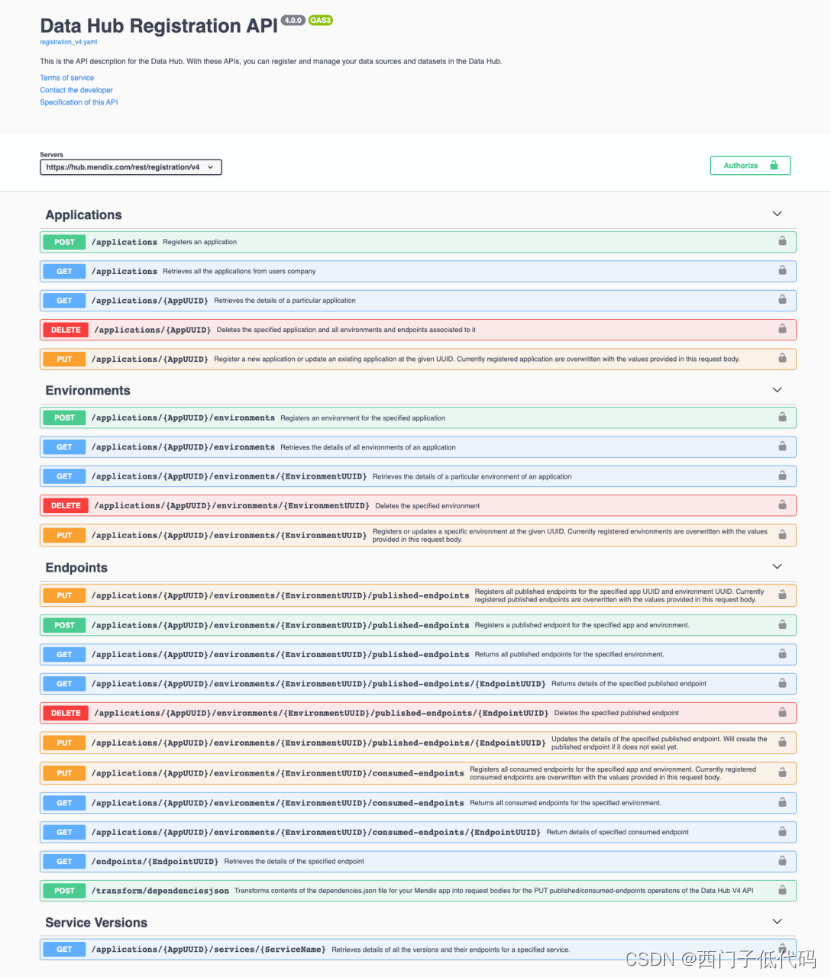Click the Authorize button

click(750, 165)
